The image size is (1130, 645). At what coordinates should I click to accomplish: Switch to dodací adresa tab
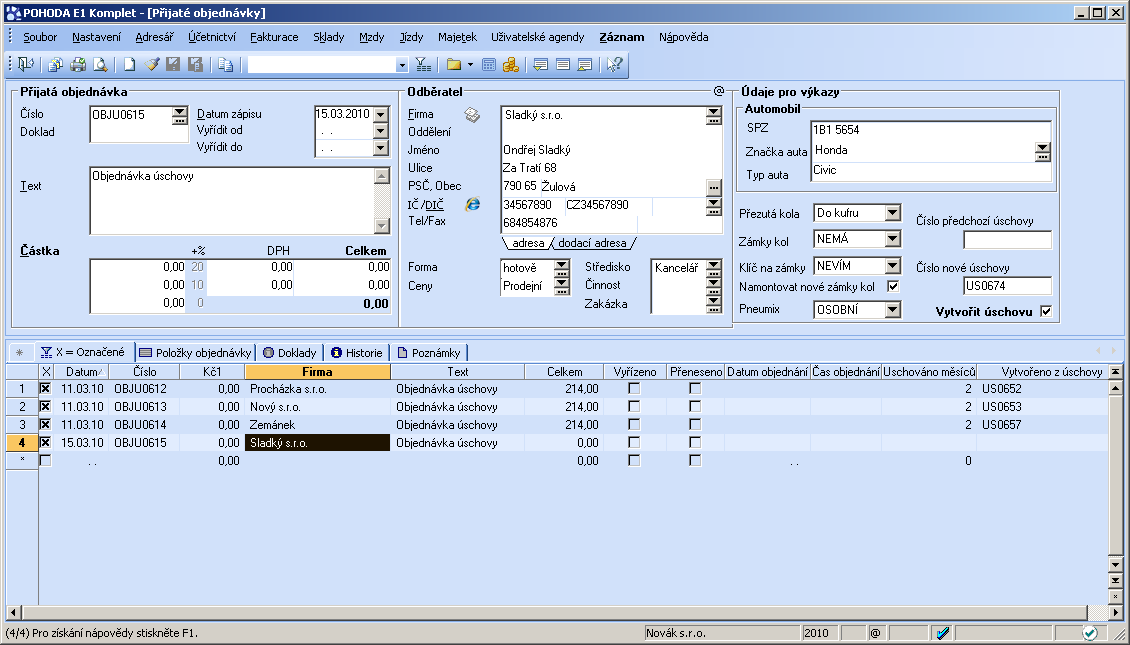592,243
